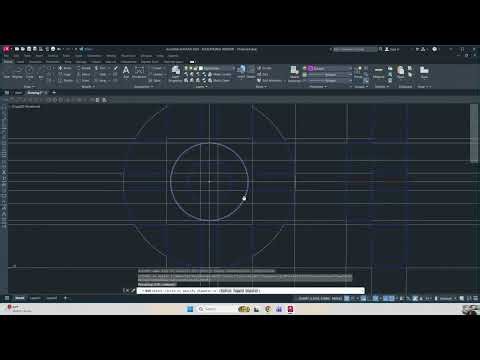Image resolution: width=480 pixels, height=360 pixels.
Task: Select the Dimension tool in Annotation panel
Action: click(139, 71)
